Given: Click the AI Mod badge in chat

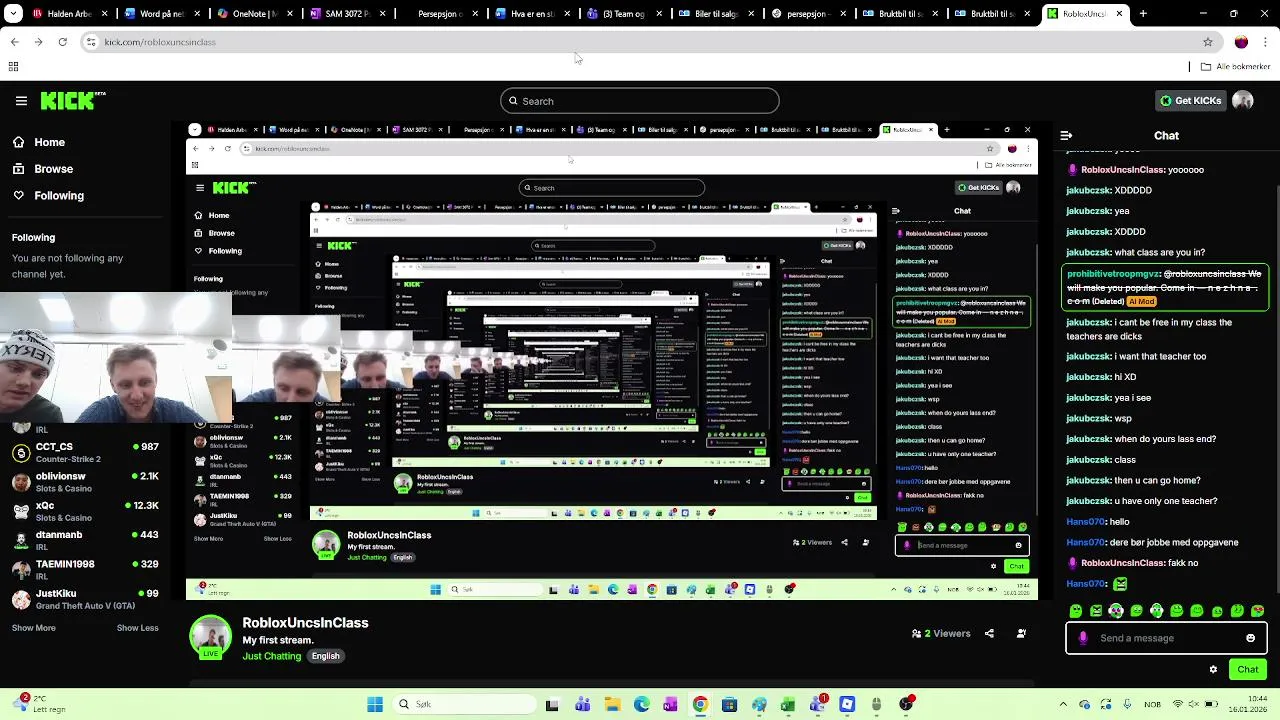Looking at the screenshot, I should pos(1141,301).
